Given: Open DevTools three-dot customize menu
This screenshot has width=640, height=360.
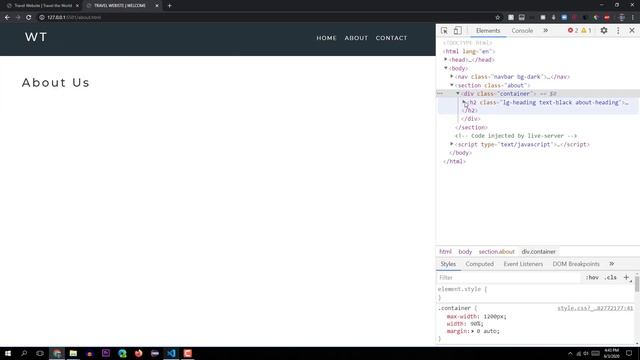Looking at the screenshot, I should (x=618, y=31).
